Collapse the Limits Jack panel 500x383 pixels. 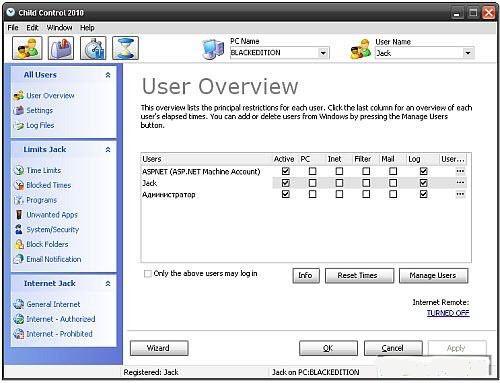[x=108, y=150]
